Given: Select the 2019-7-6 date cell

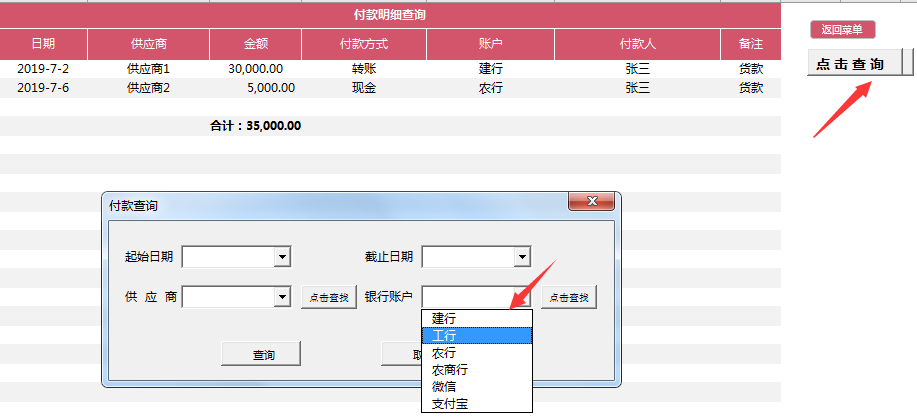Looking at the screenshot, I should 43,88.
